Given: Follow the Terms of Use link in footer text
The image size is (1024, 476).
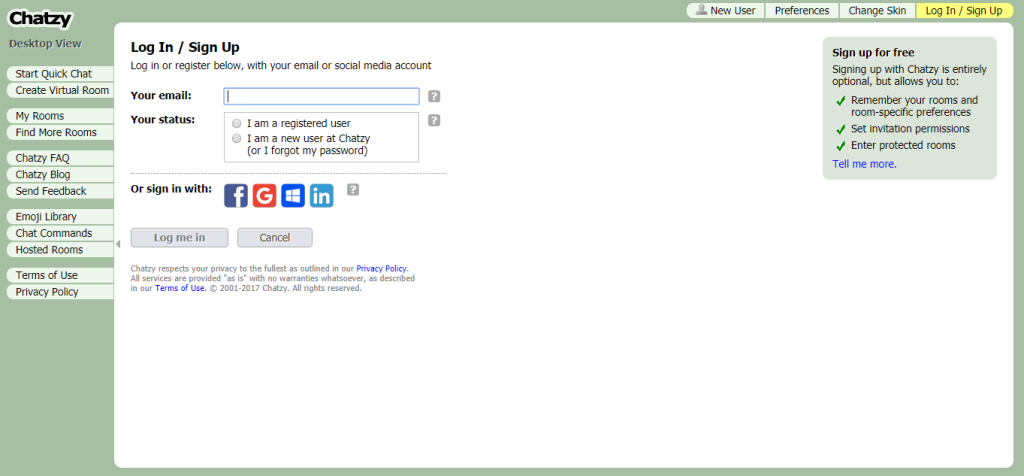Looking at the screenshot, I should 180,288.
